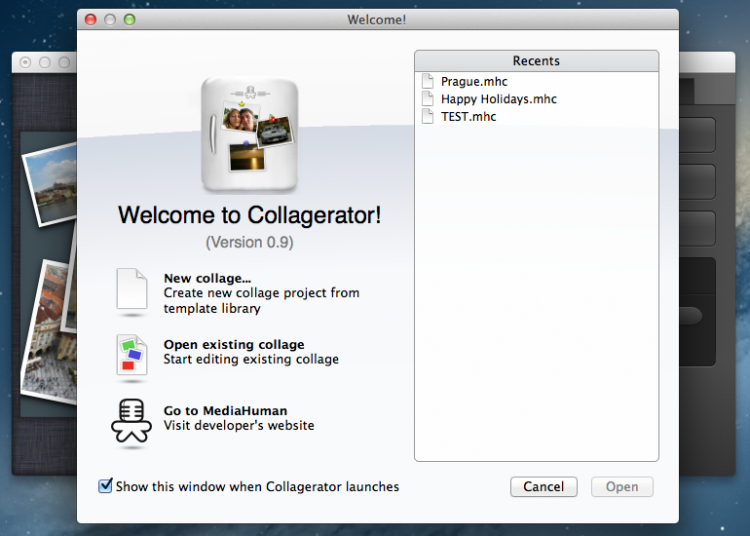The width and height of the screenshot is (750, 536).
Task: Choose the "New collage..." title text
Action: 207,278
